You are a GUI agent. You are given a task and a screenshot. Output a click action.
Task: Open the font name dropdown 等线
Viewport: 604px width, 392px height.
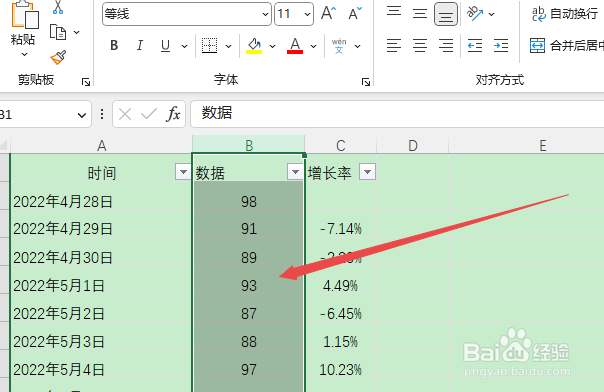click(265, 15)
